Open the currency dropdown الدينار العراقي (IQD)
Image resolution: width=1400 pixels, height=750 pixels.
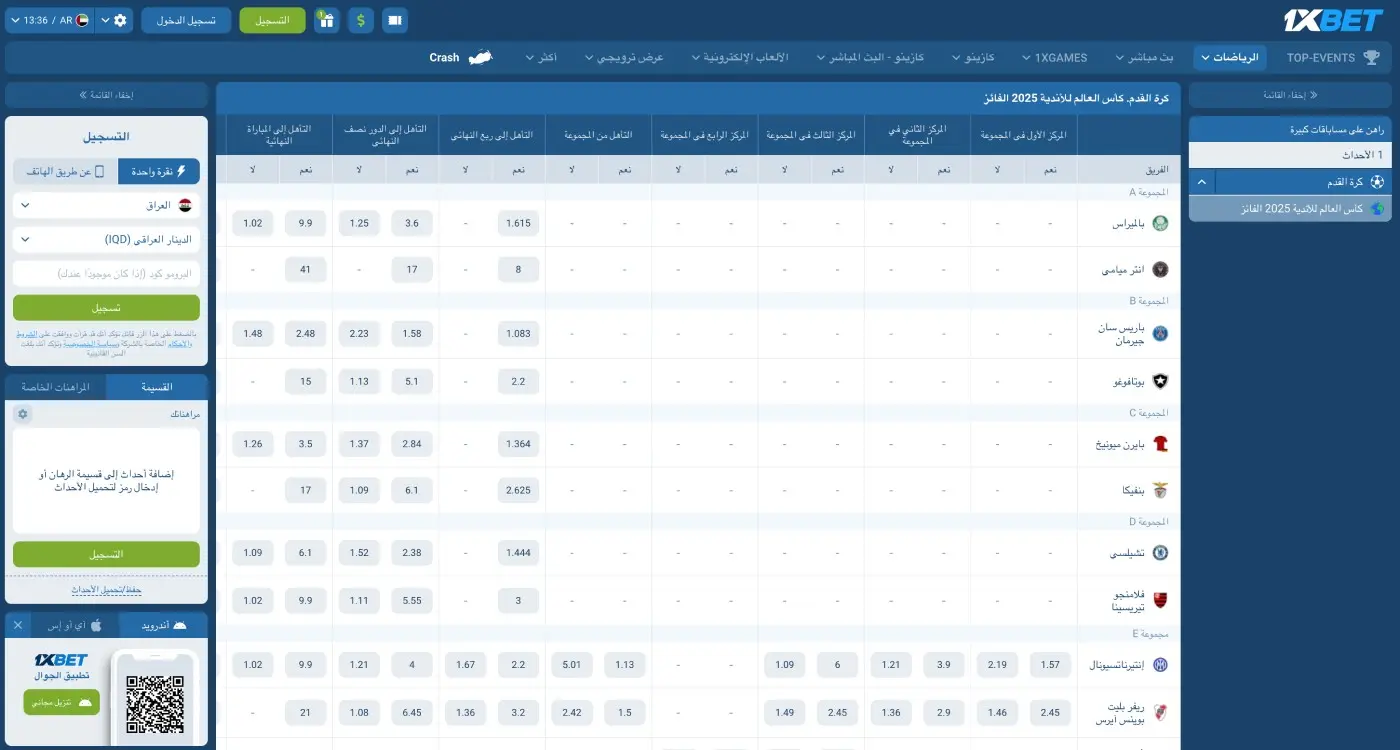(106, 239)
